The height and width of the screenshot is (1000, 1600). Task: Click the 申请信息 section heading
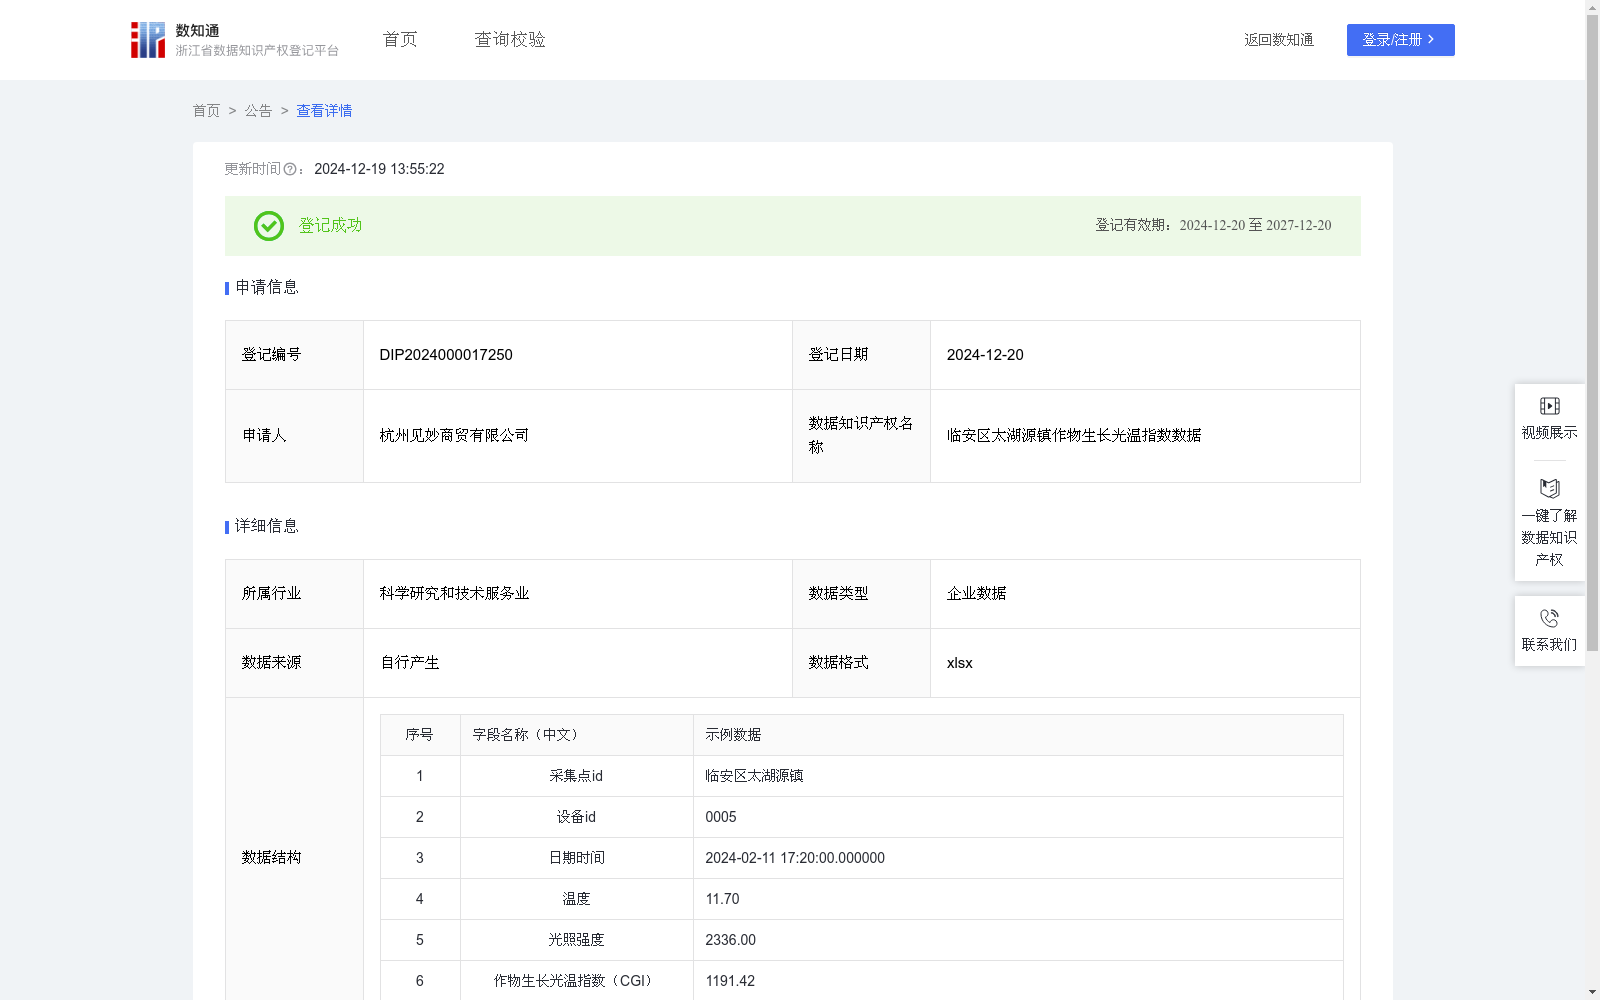(266, 288)
